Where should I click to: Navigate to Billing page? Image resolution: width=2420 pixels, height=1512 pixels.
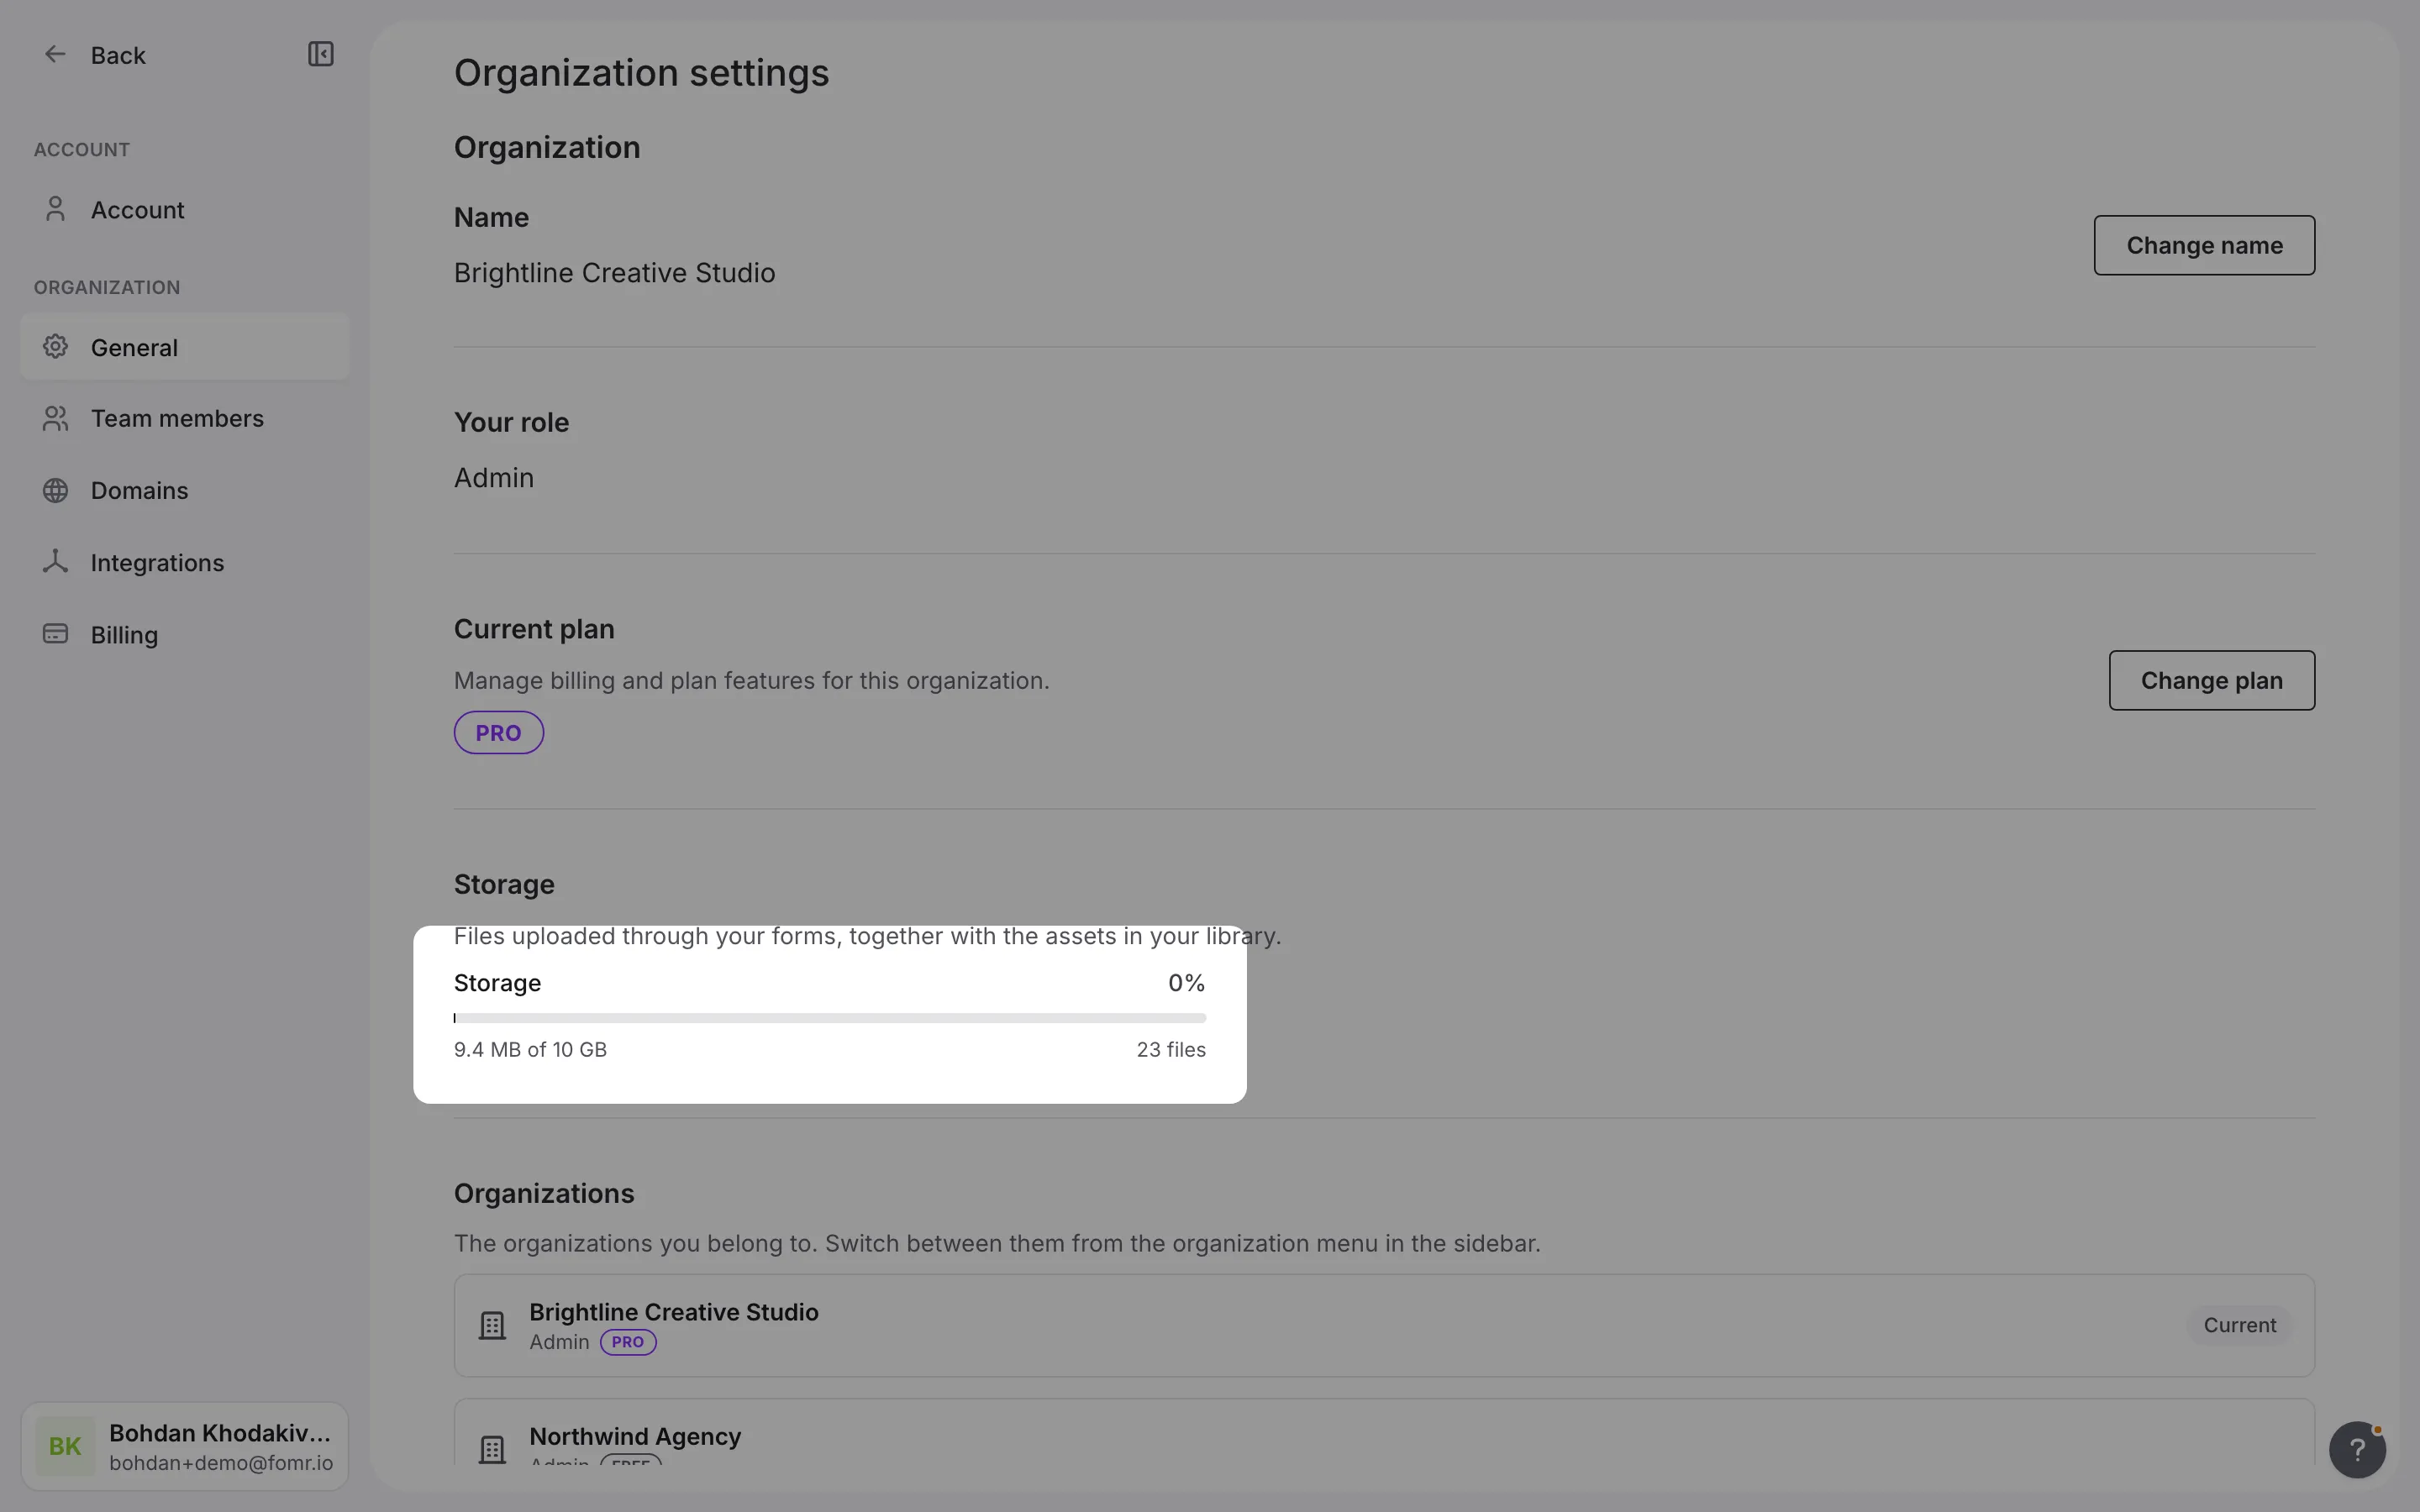click(x=184, y=634)
